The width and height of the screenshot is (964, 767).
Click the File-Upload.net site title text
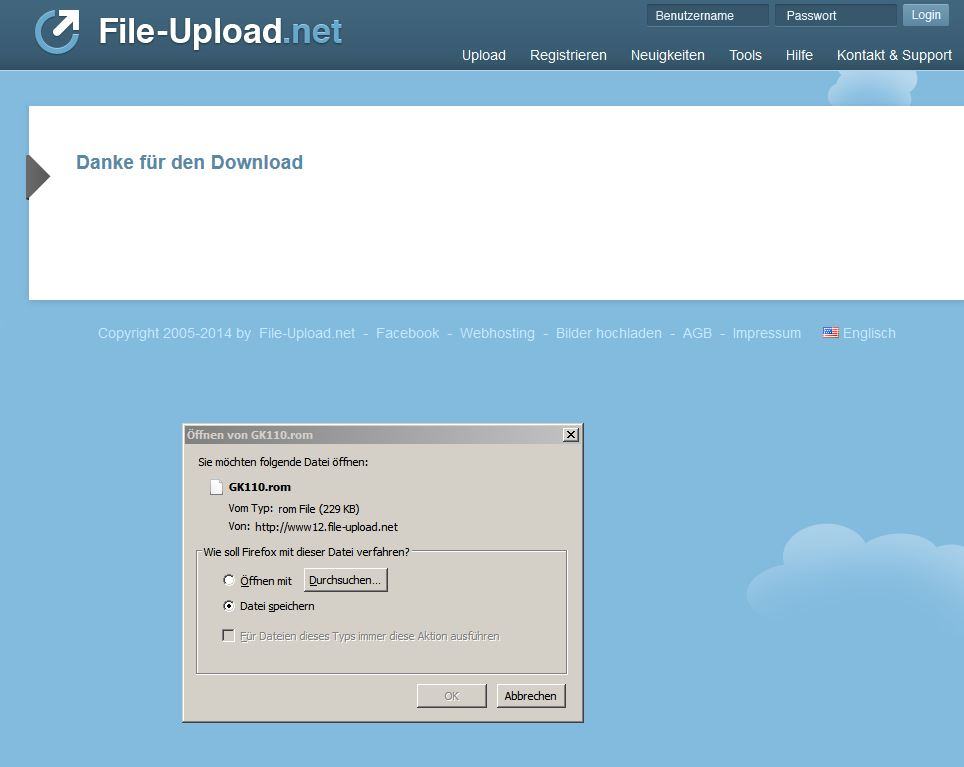pos(220,31)
